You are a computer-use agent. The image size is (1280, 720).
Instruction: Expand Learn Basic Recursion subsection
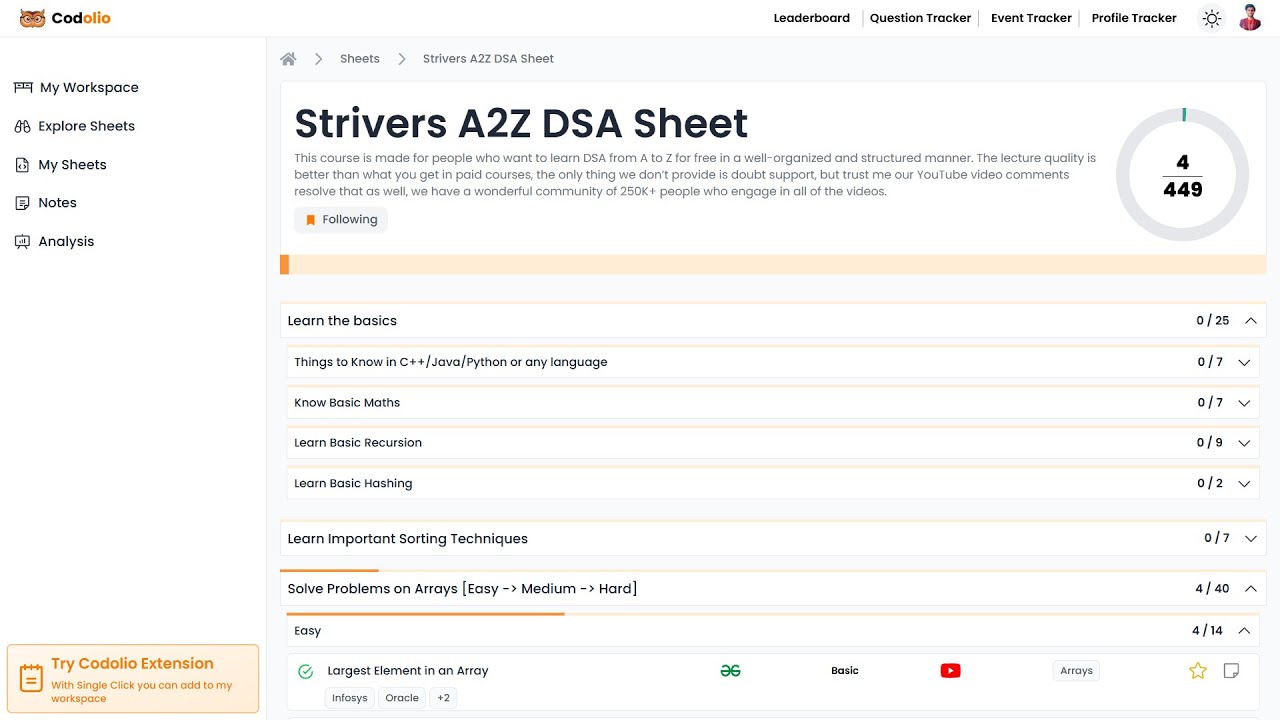coord(1244,442)
